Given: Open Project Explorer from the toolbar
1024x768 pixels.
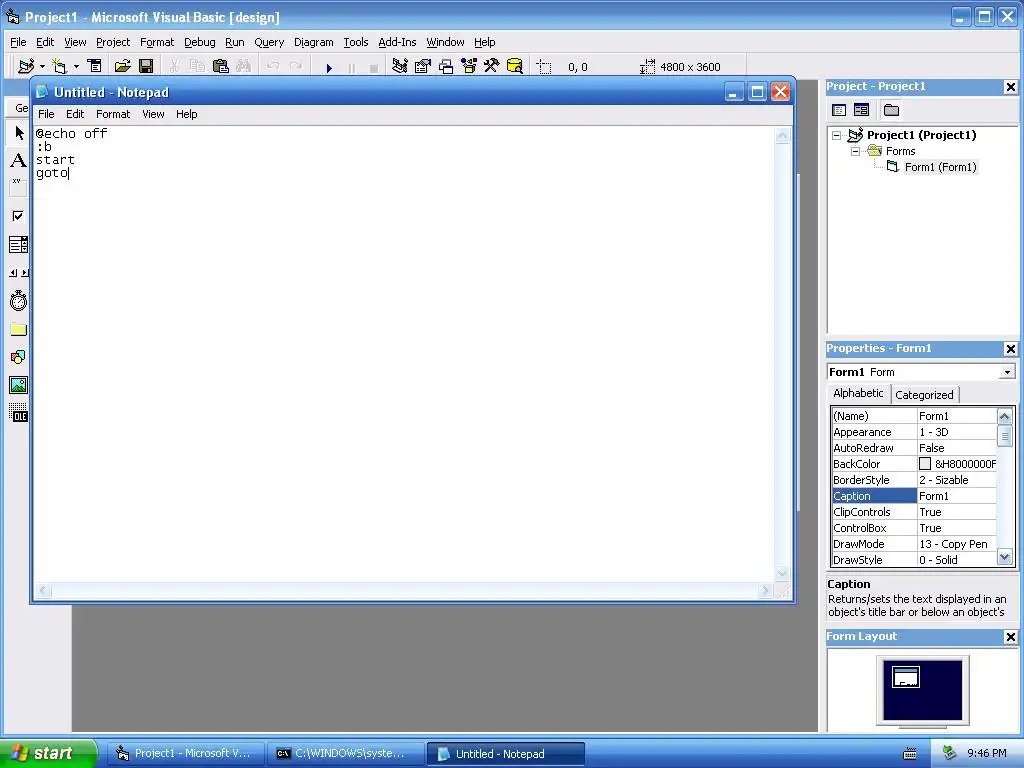Looking at the screenshot, I should [400, 67].
